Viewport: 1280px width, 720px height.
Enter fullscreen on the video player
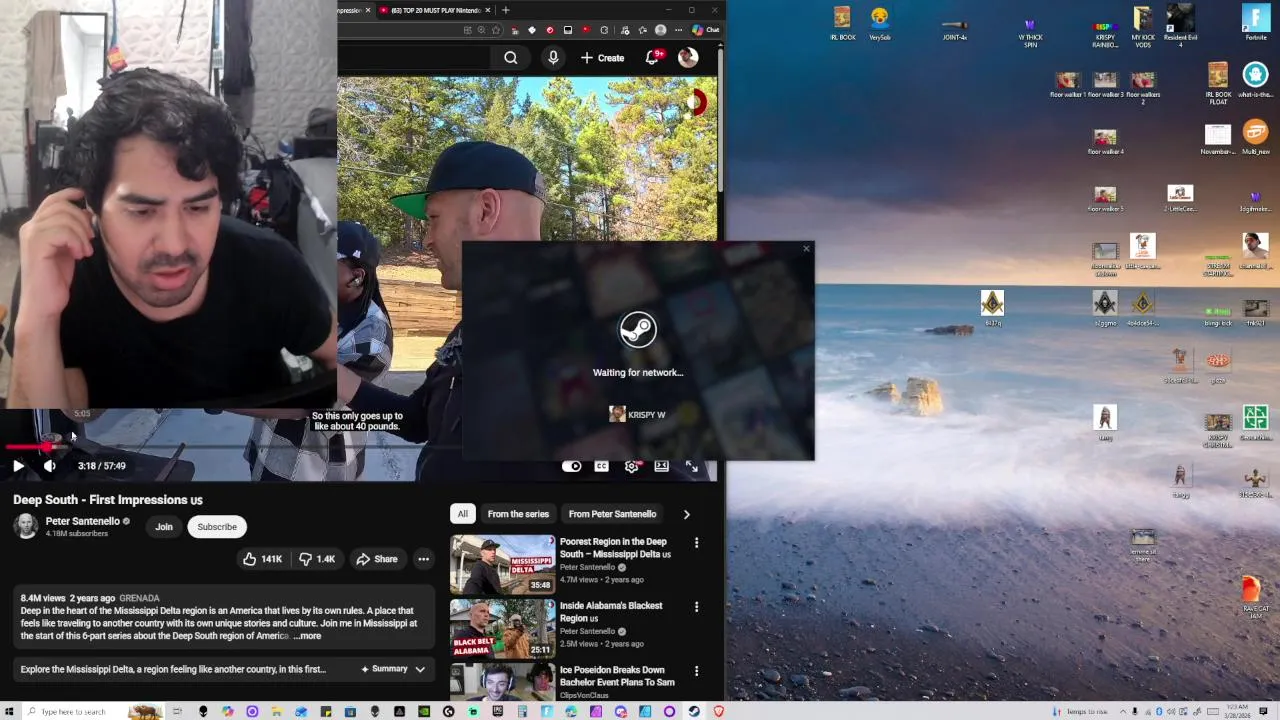[691, 466]
